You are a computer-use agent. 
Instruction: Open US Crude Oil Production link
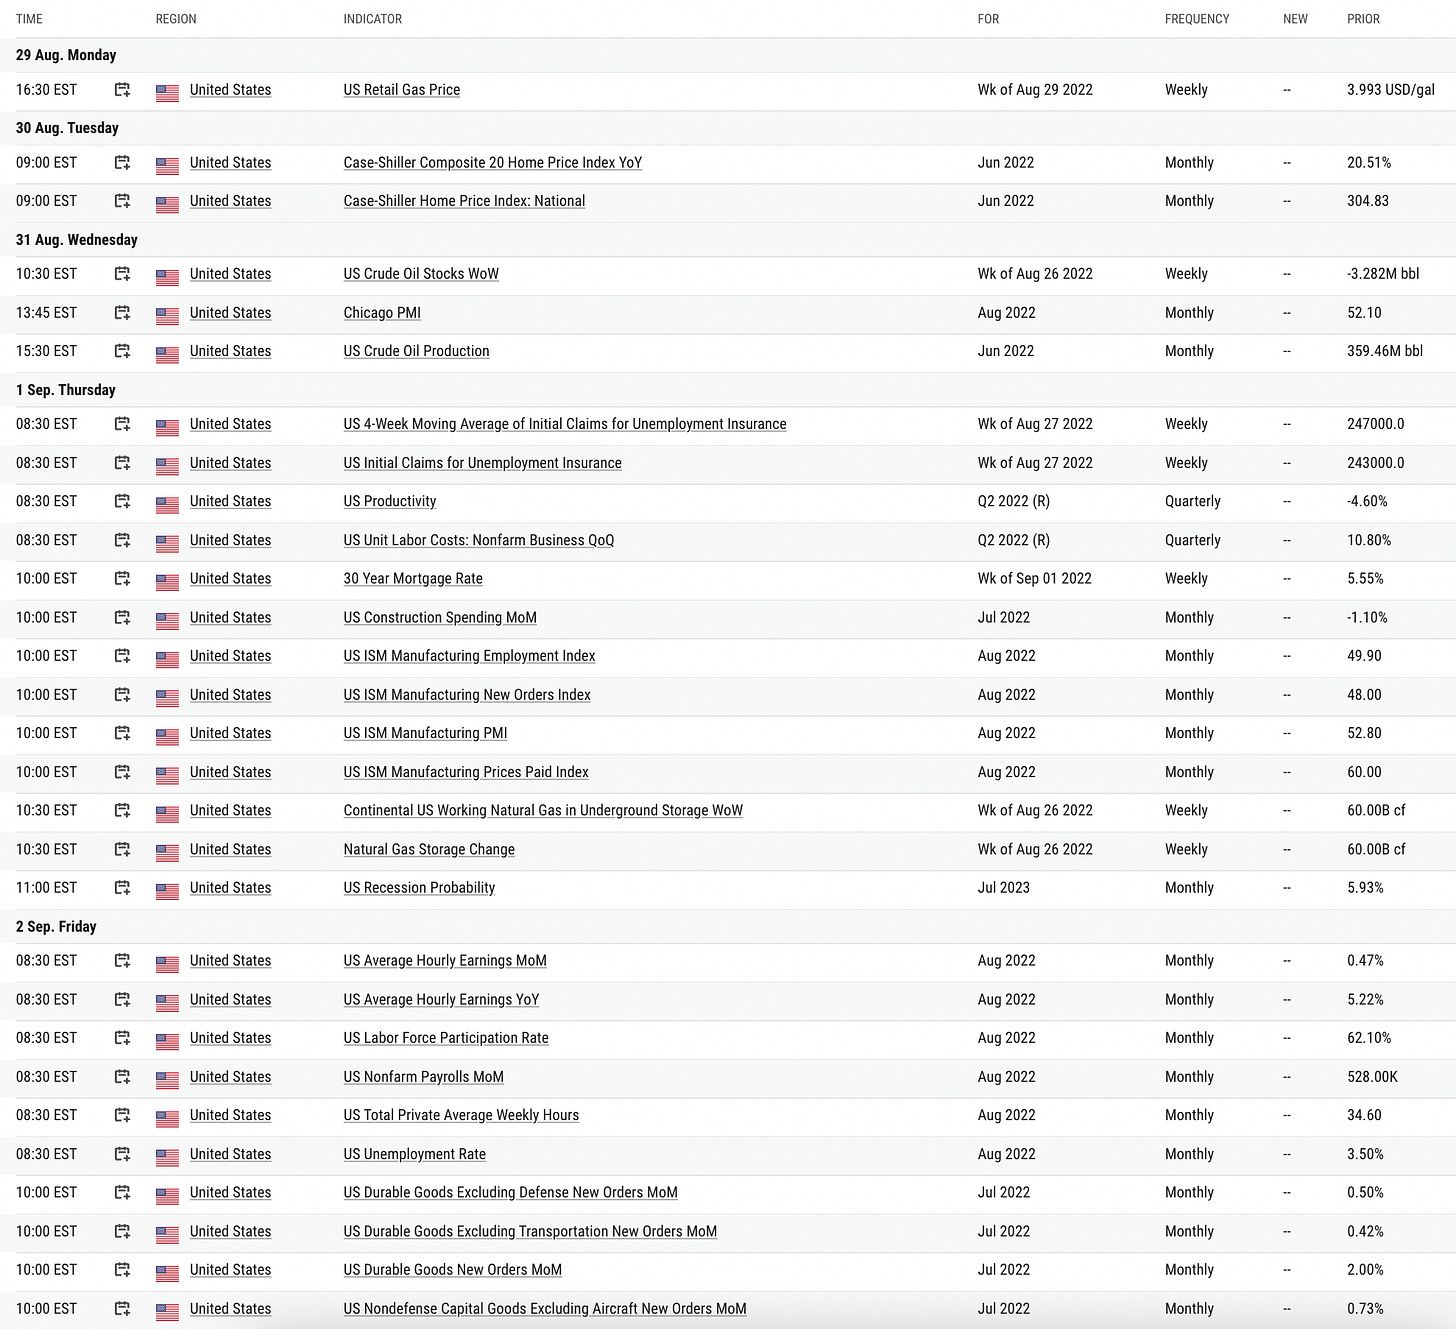pyautogui.click(x=416, y=351)
